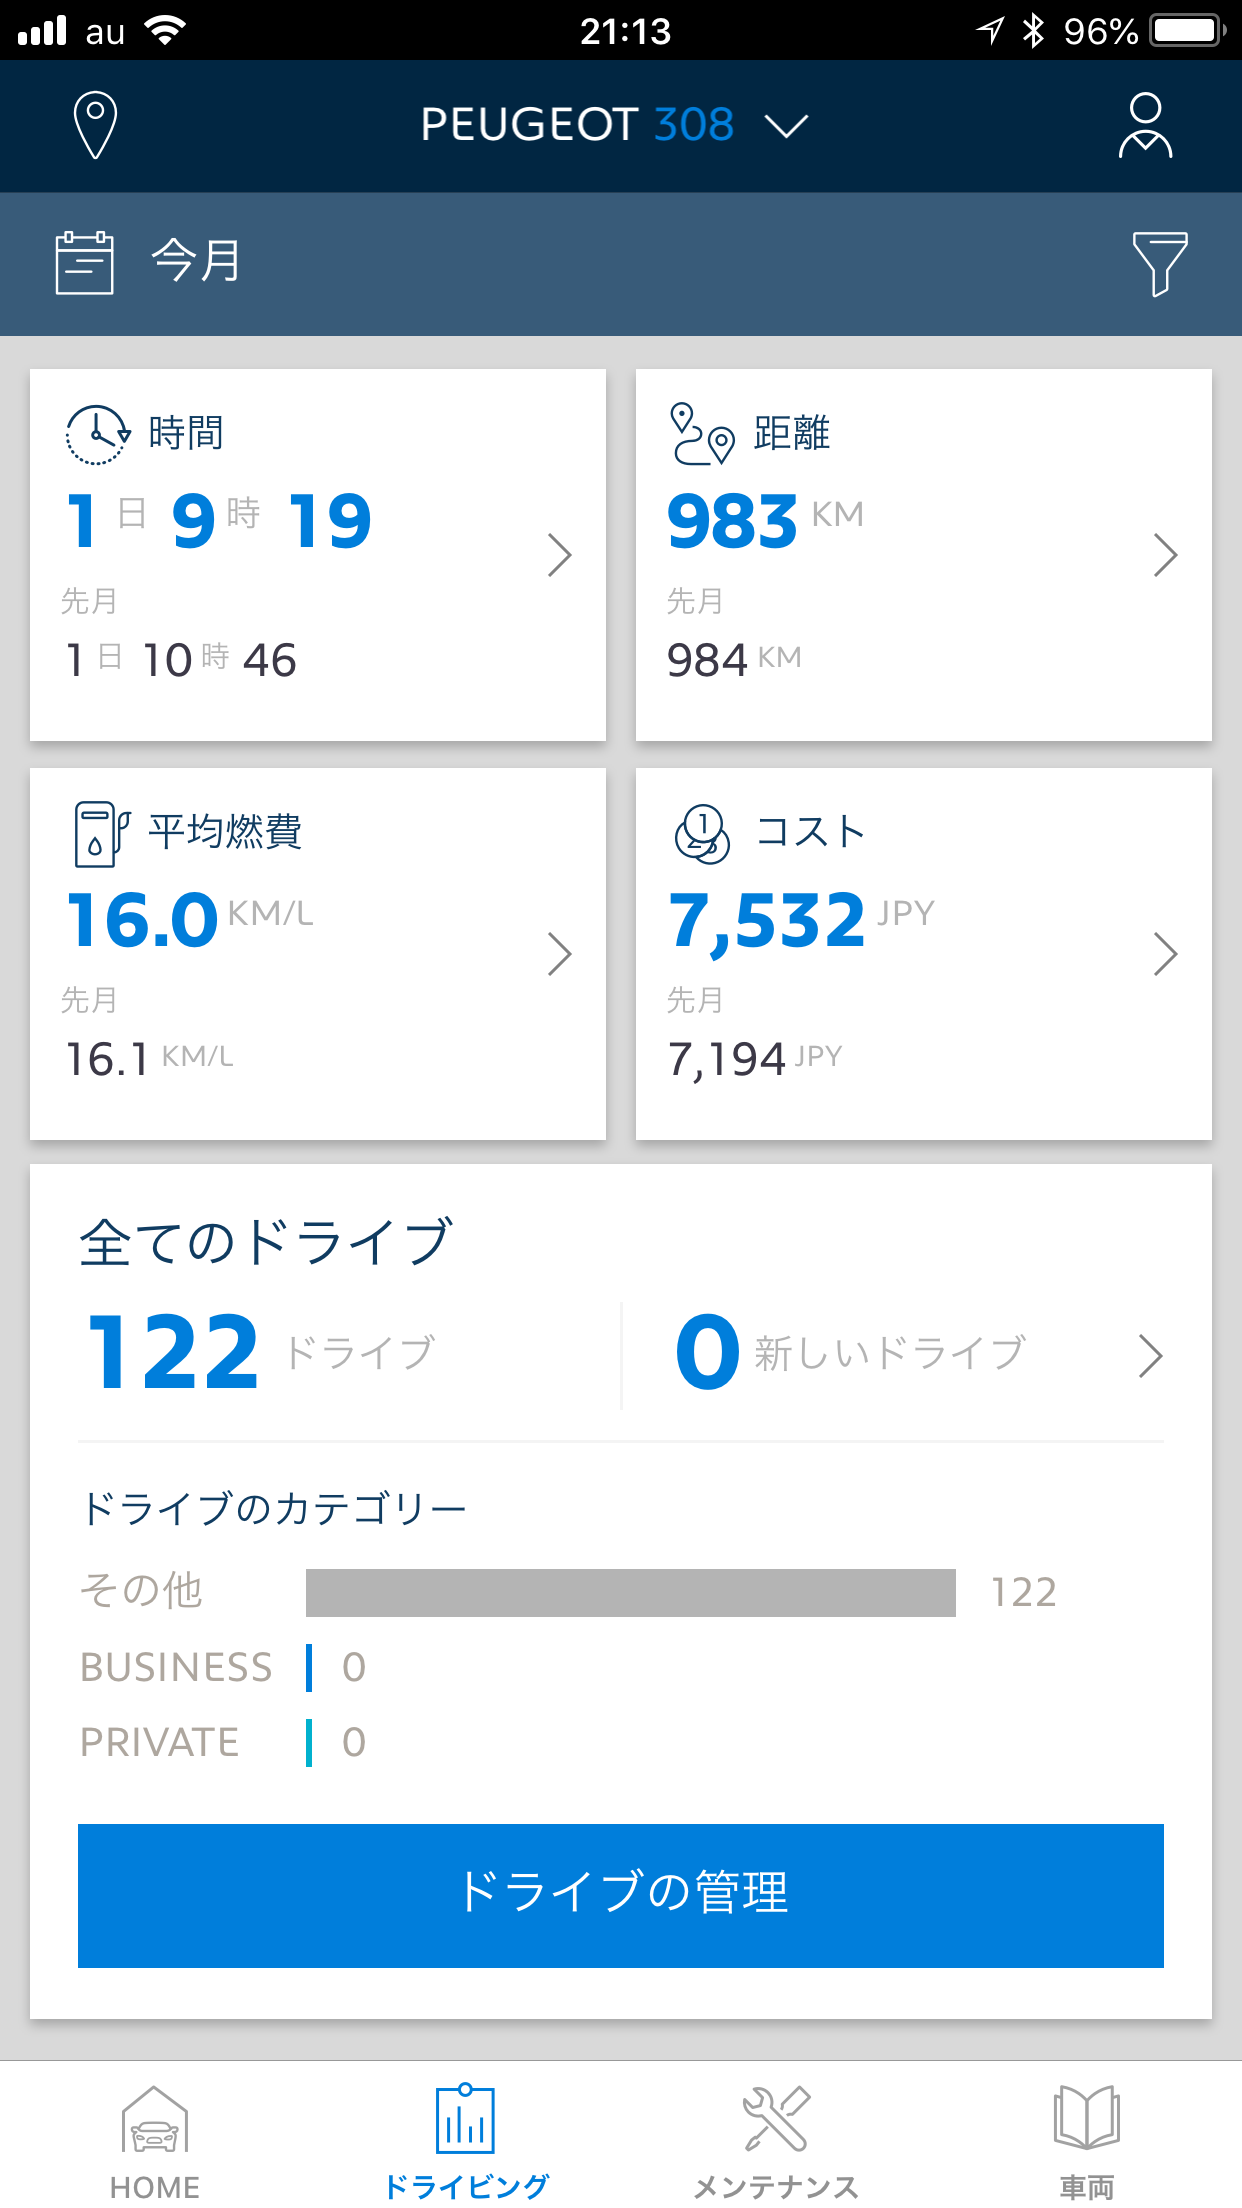Tap the fuel pump icon on 平均燃費 card
Screen dimensions: 1242x2208
101,833
